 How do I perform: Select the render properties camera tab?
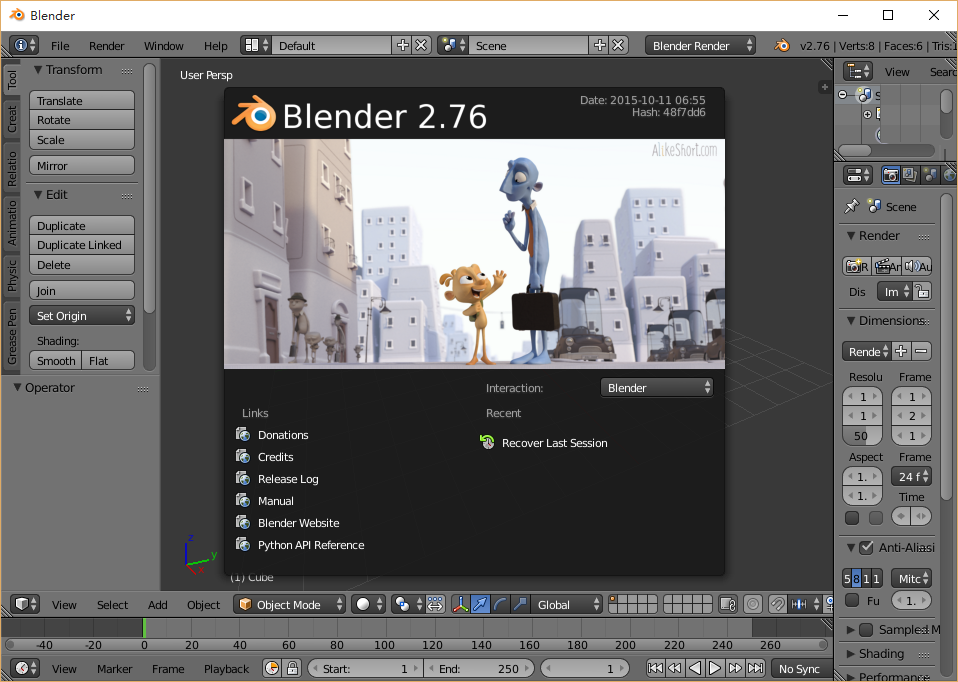click(890, 175)
